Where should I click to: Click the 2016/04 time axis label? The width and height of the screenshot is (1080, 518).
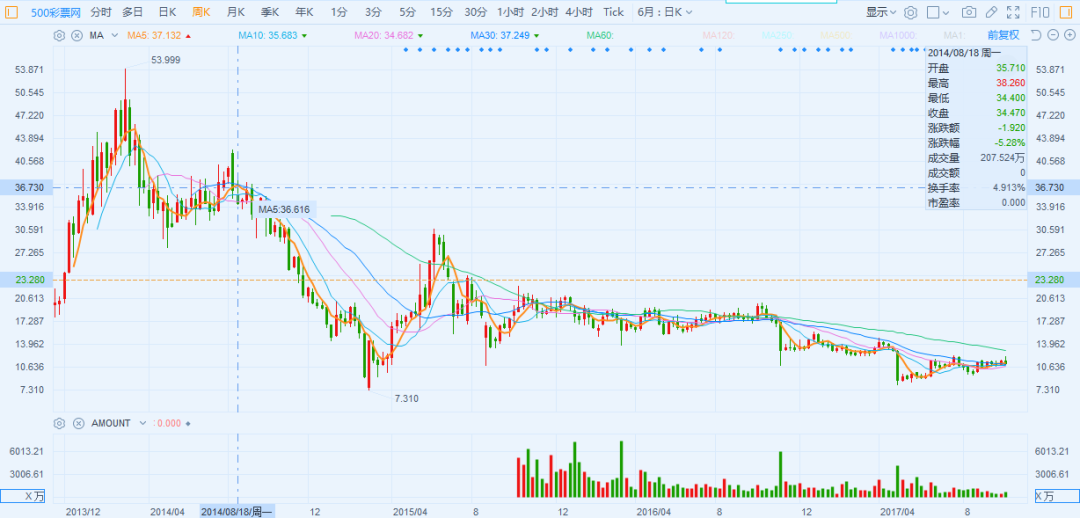coord(653,512)
